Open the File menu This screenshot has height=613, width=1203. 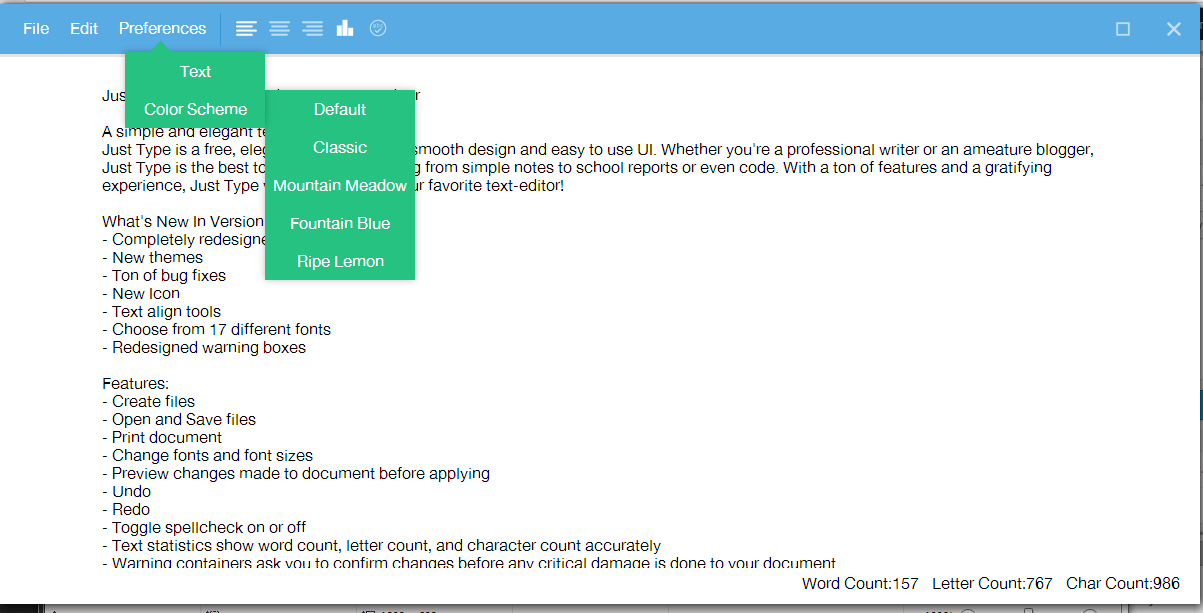(36, 28)
